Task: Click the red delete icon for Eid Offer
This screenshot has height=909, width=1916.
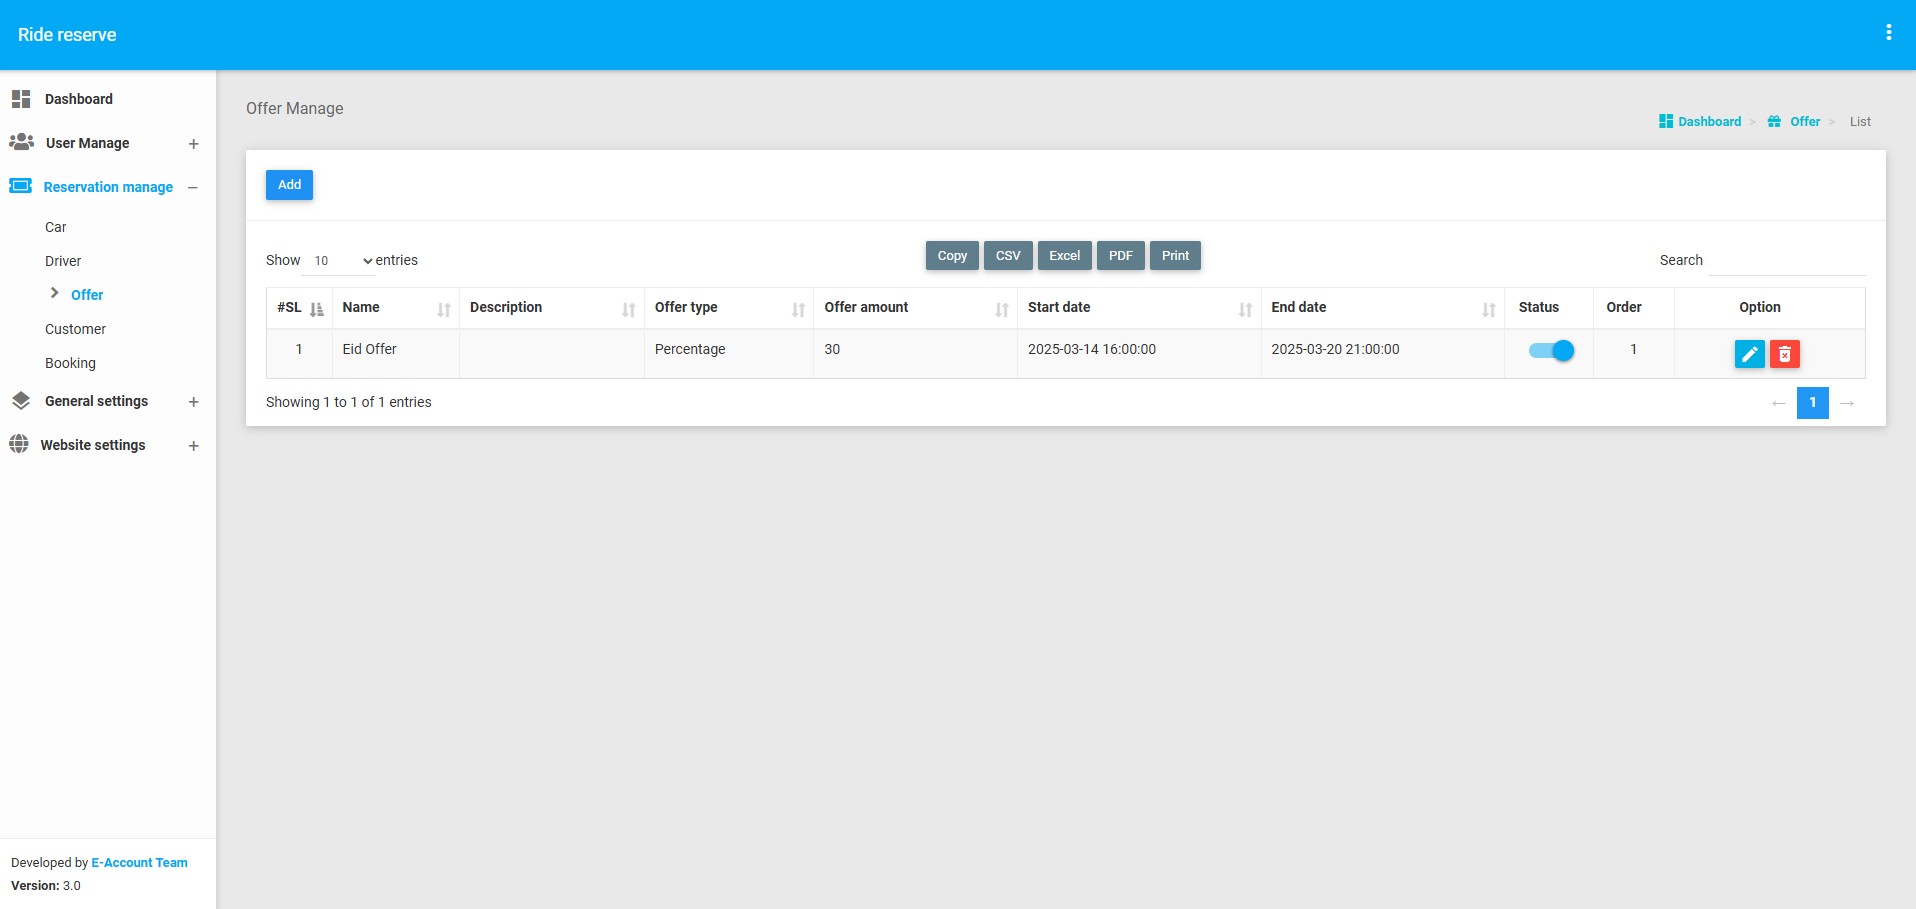Action: (1784, 354)
